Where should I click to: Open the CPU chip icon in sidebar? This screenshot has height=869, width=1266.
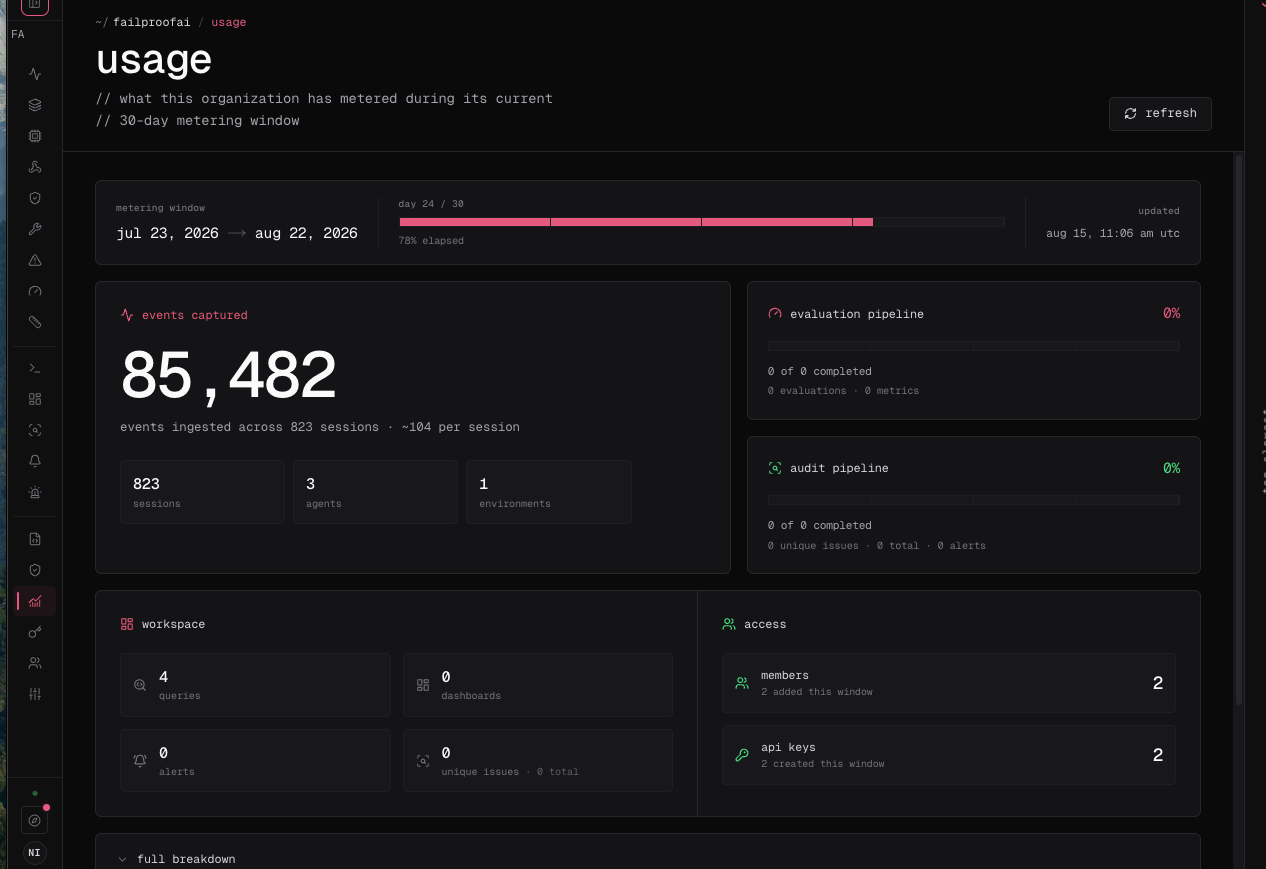coord(35,136)
